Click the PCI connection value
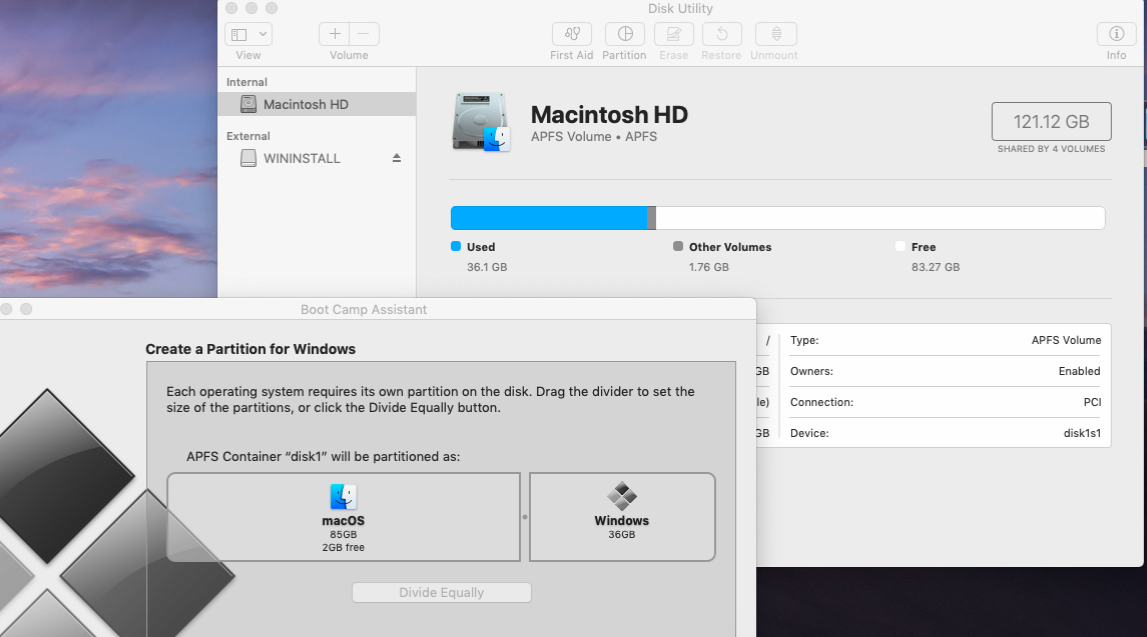 [1092, 402]
